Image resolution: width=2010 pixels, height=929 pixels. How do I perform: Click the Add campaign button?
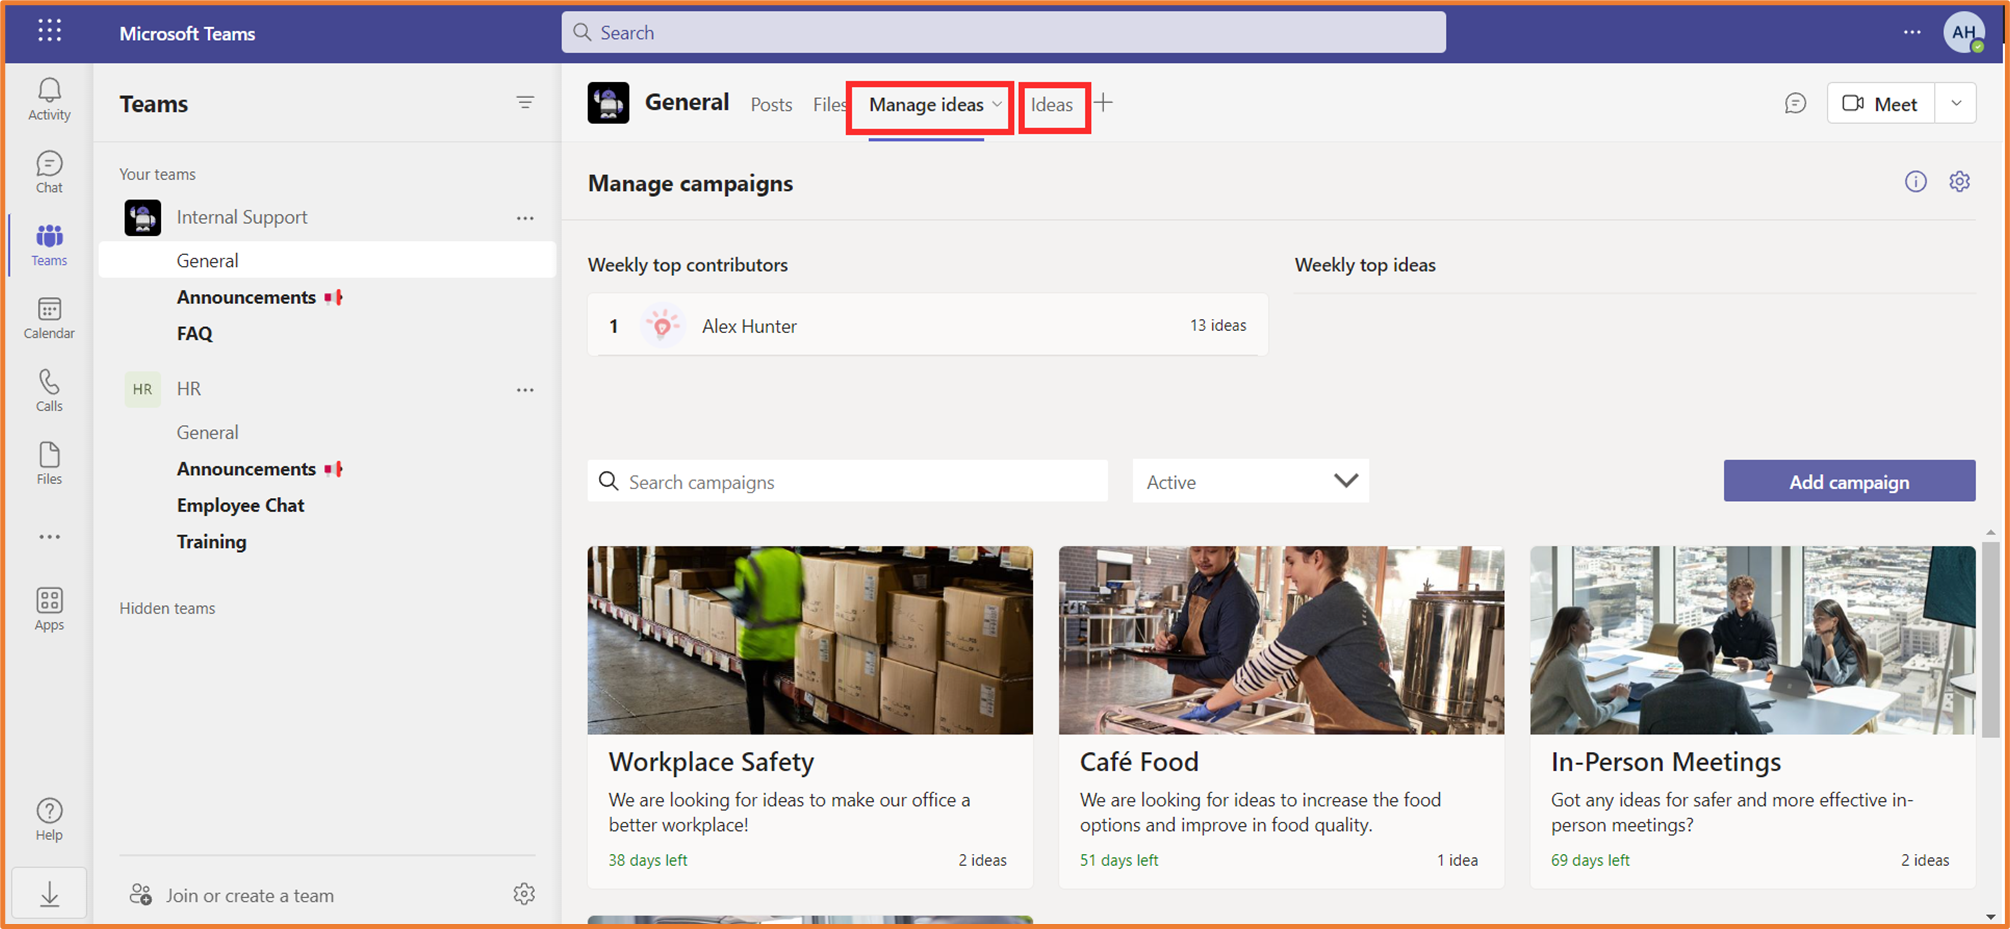tap(1848, 481)
